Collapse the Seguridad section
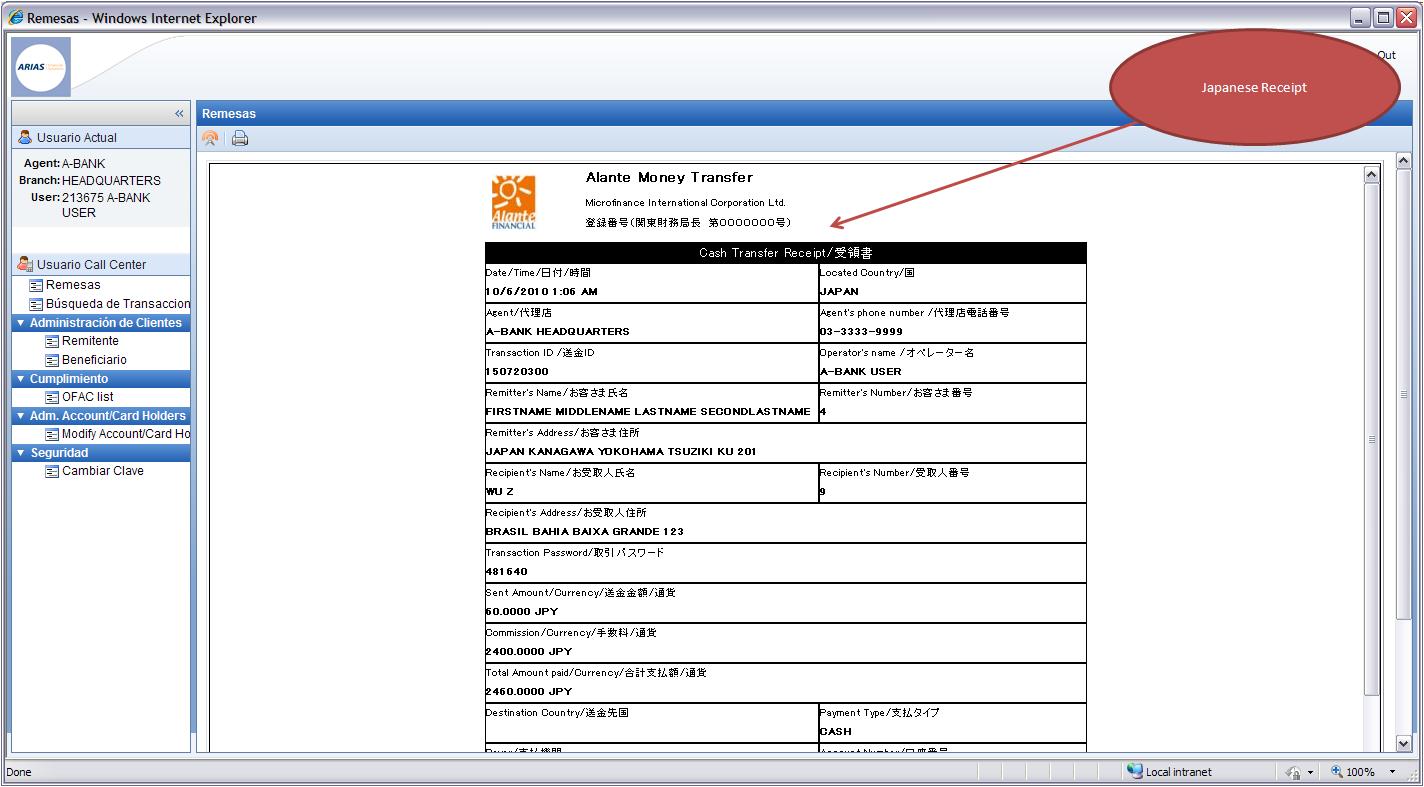This screenshot has height=787, width=1424. coord(20,453)
